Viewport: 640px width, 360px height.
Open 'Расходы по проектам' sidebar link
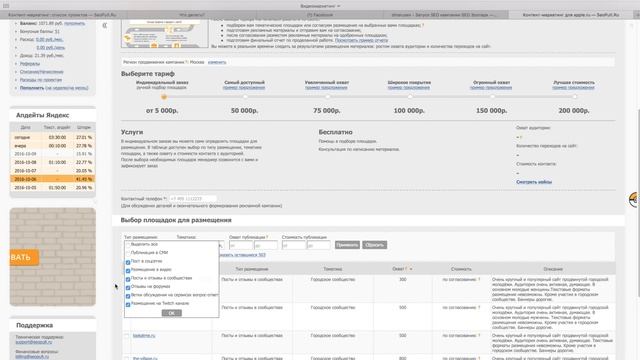41,80
